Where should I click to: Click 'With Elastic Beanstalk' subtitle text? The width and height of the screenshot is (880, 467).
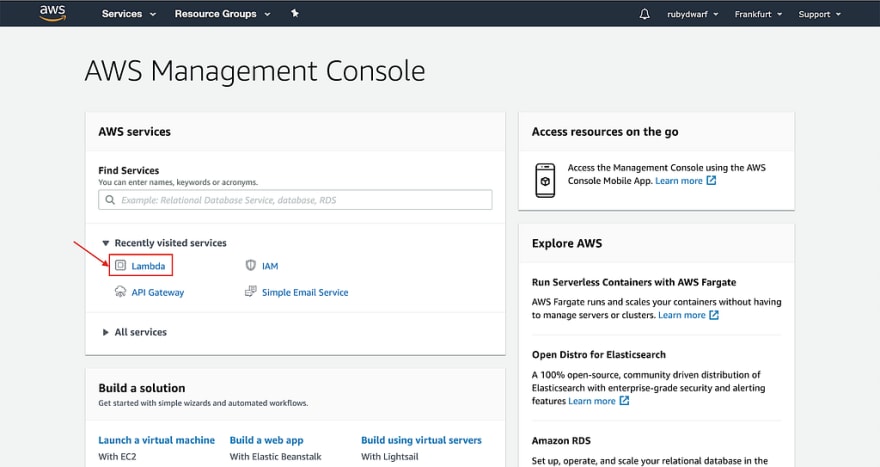276,456
